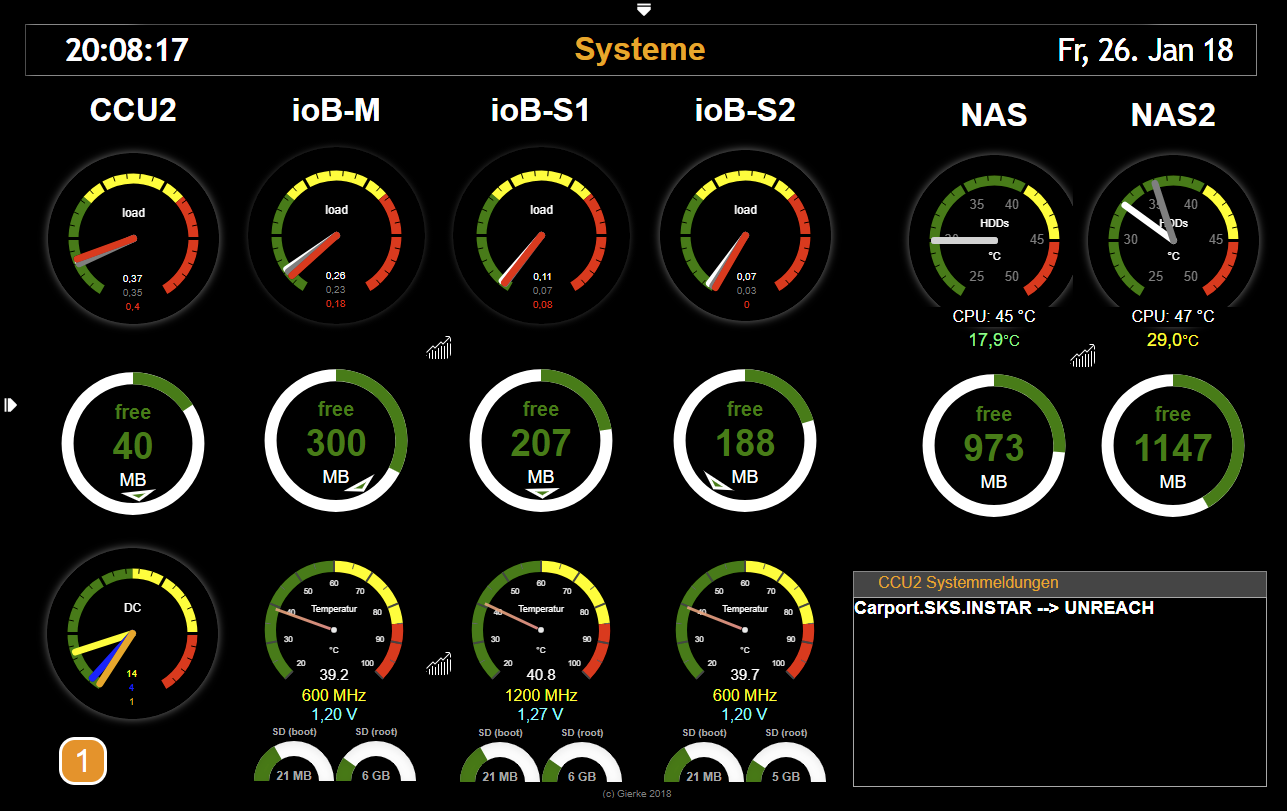The image size is (1287, 811).
Task: Click the triangle marker in CCU2 free ring
Action: point(138,495)
